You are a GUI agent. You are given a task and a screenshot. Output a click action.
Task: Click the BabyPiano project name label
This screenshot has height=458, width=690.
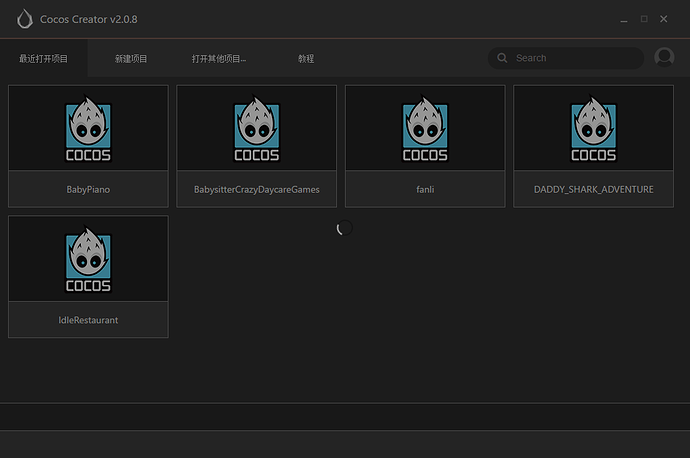tap(88, 190)
